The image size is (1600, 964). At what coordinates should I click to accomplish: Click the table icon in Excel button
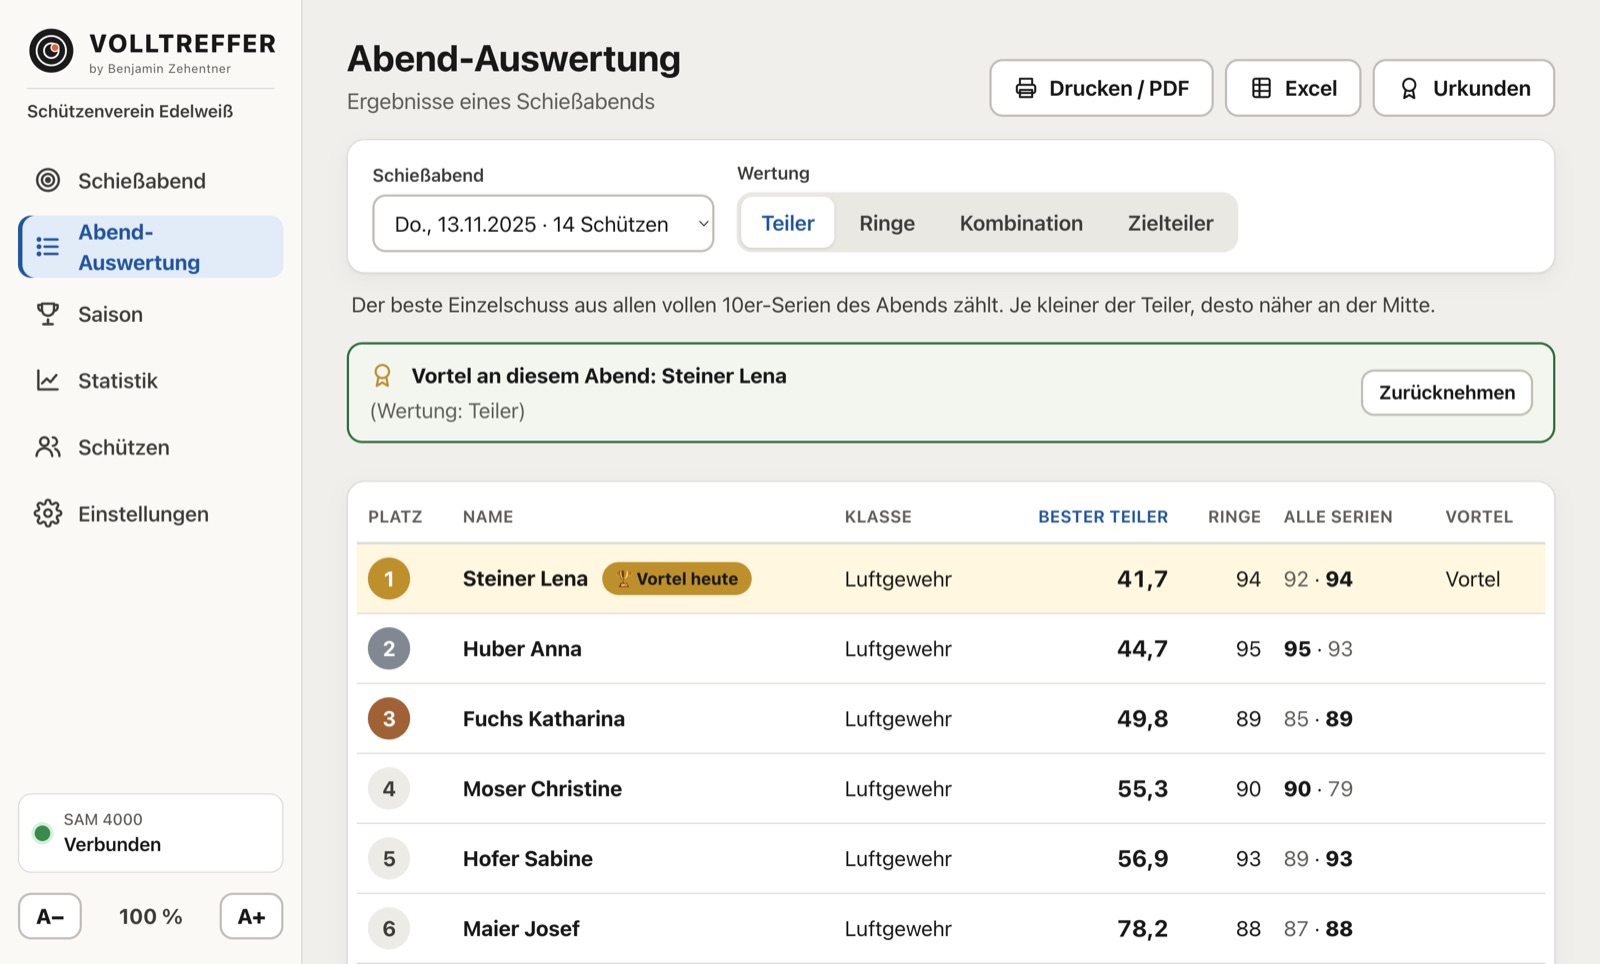(1262, 88)
